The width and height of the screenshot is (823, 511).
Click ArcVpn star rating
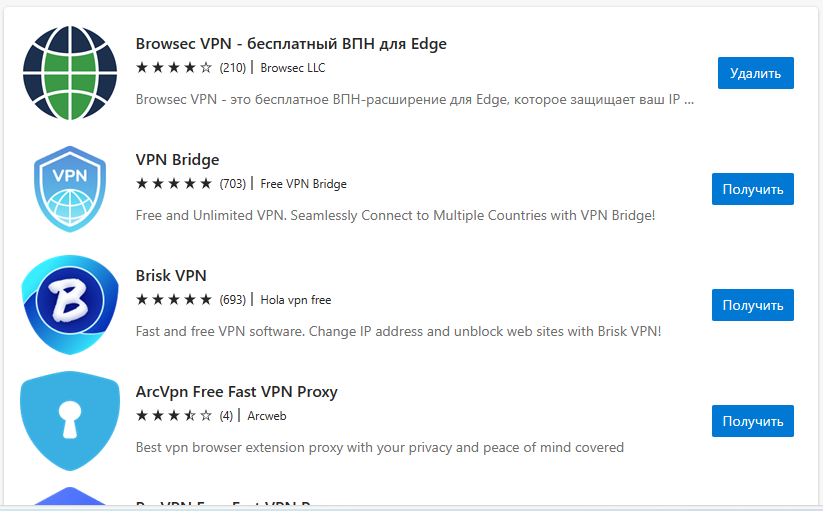coord(174,416)
